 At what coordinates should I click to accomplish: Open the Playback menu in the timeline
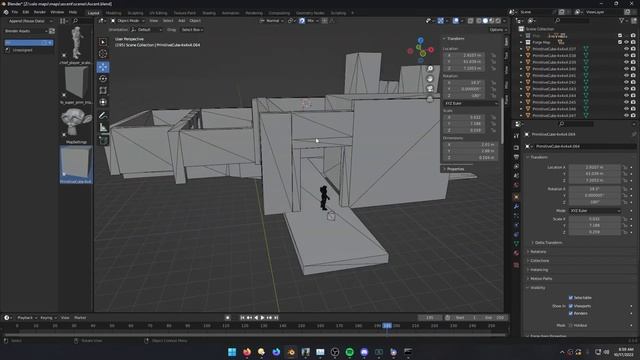pos(27,318)
